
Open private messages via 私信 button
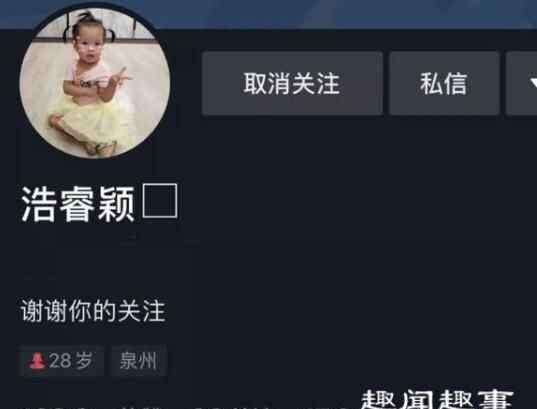(444, 83)
